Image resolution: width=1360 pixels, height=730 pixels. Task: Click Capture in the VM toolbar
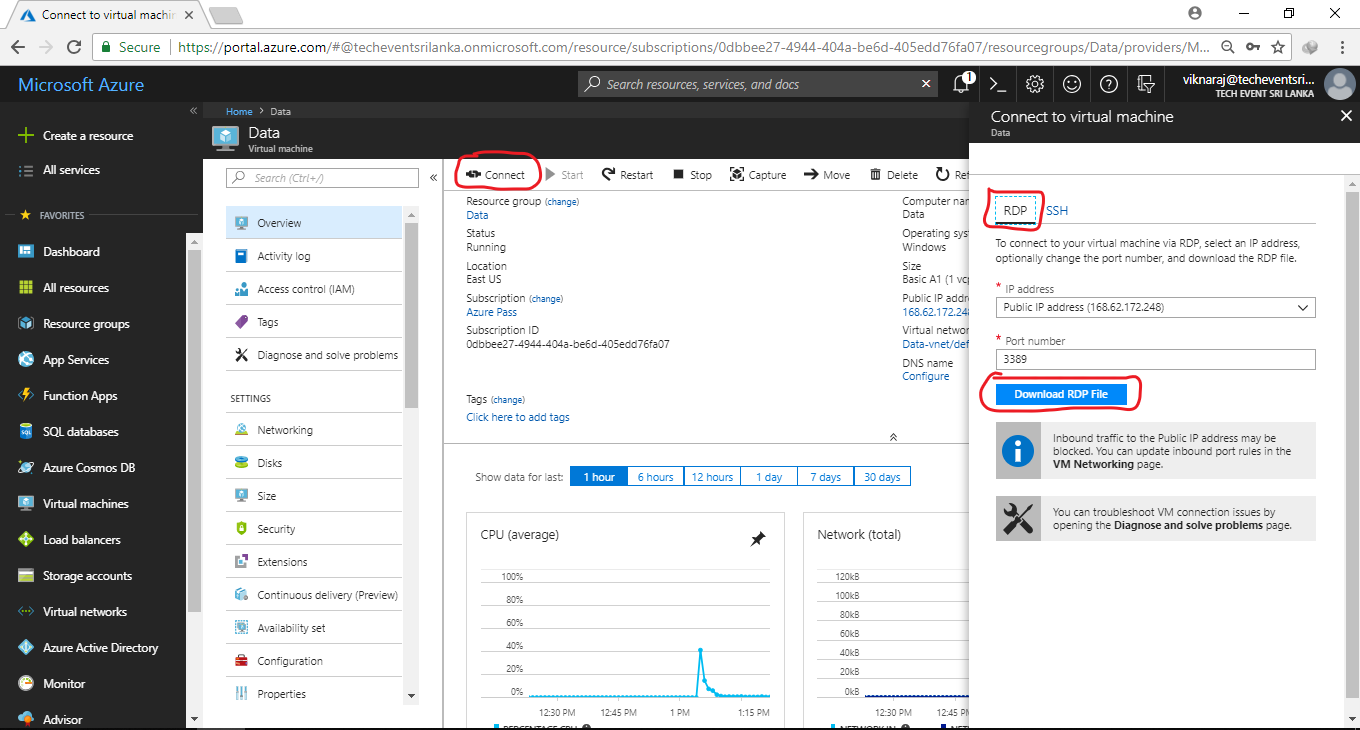(758, 175)
